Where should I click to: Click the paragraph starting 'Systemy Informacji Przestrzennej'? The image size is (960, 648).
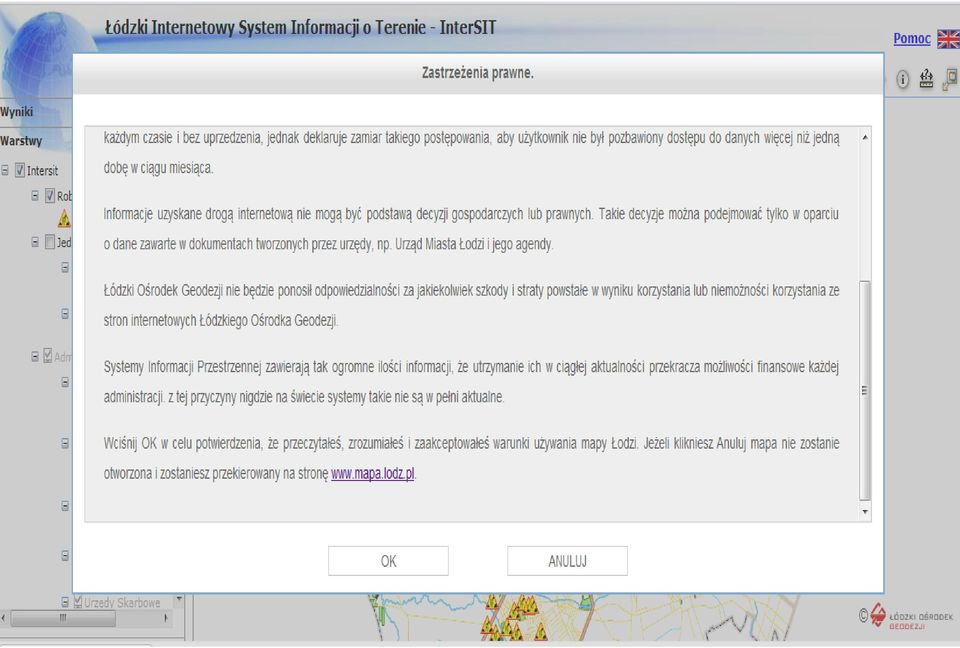coord(471,382)
